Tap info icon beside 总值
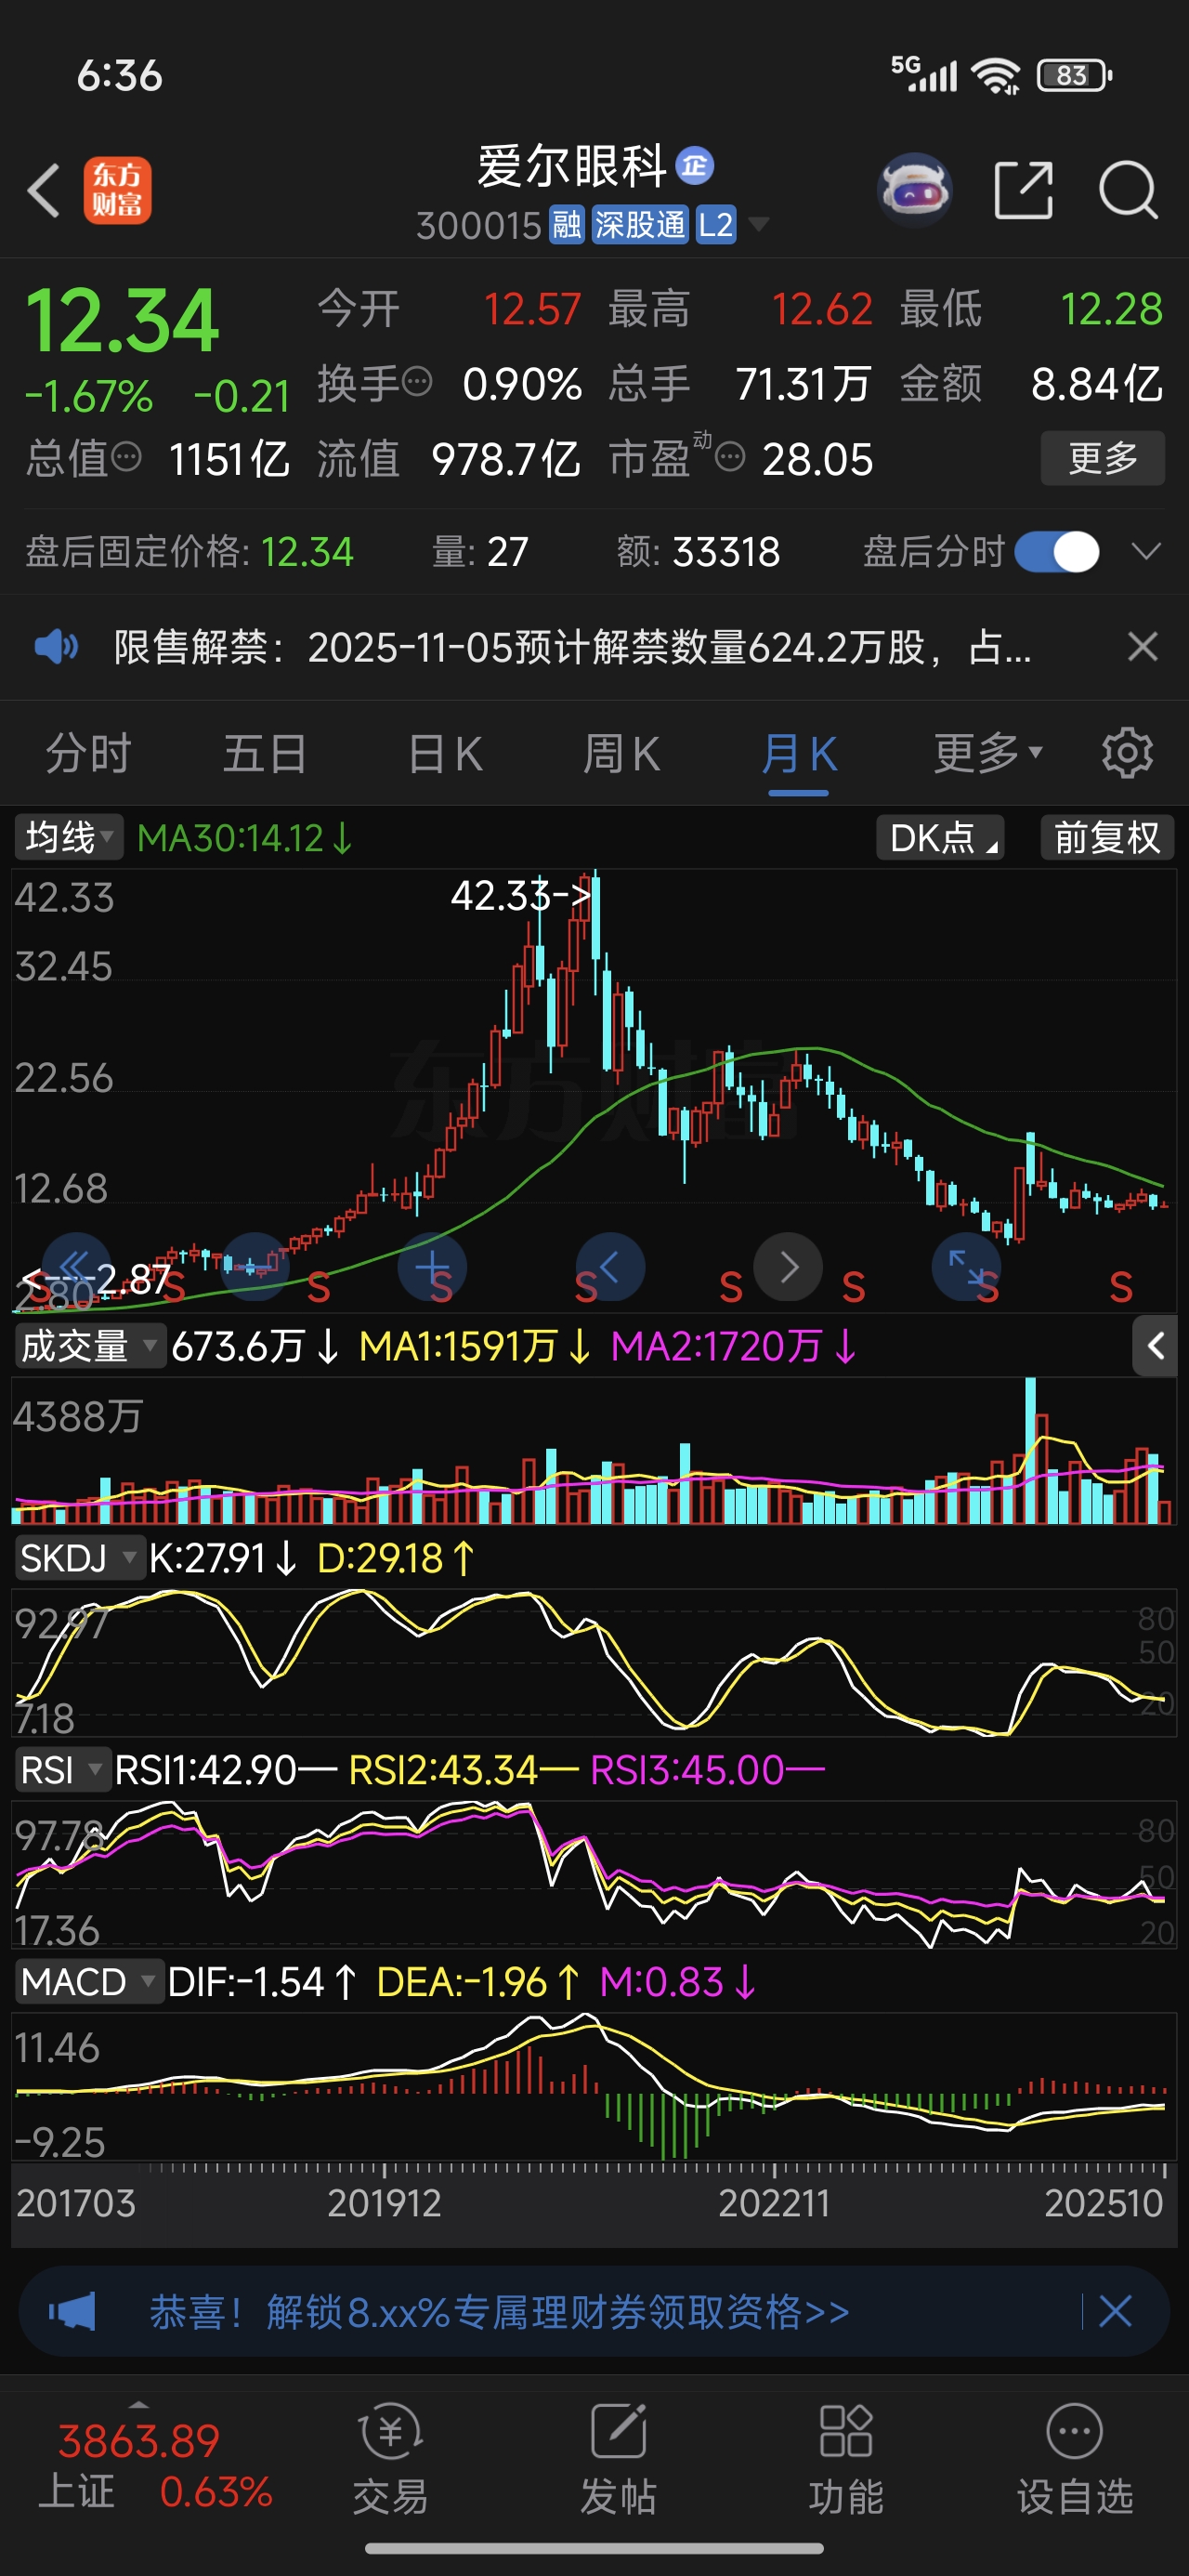The height and width of the screenshot is (2576, 1189). (x=126, y=457)
